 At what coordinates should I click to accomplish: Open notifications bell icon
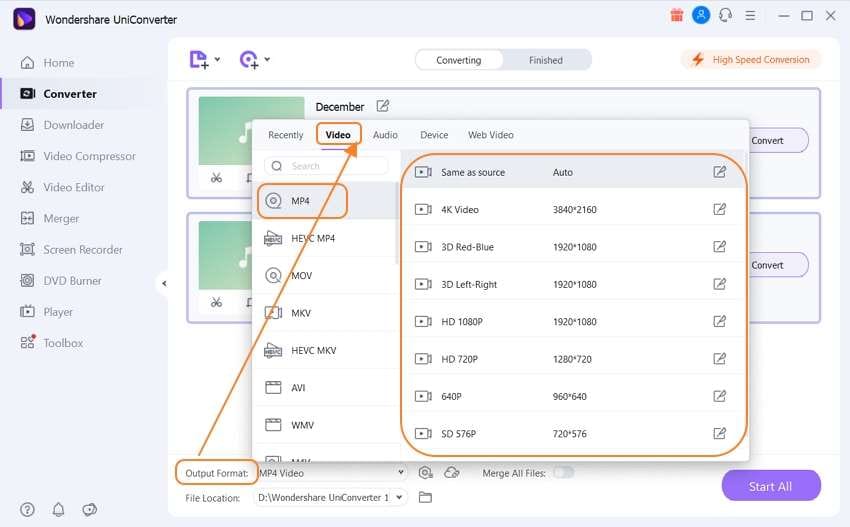coord(59,510)
